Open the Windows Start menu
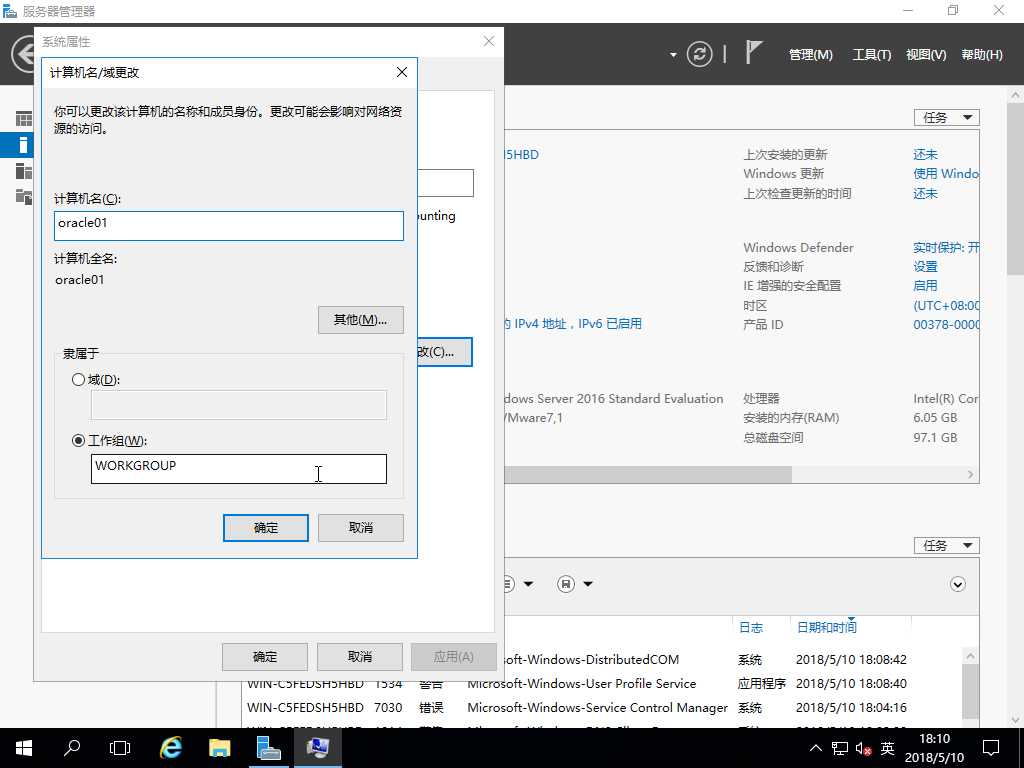This screenshot has width=1024, height=768. click(x=24, y=748)
